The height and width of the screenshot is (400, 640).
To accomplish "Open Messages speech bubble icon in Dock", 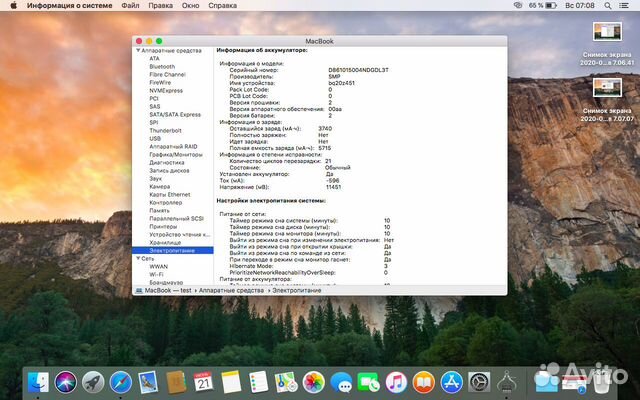I will coord(341,383).
